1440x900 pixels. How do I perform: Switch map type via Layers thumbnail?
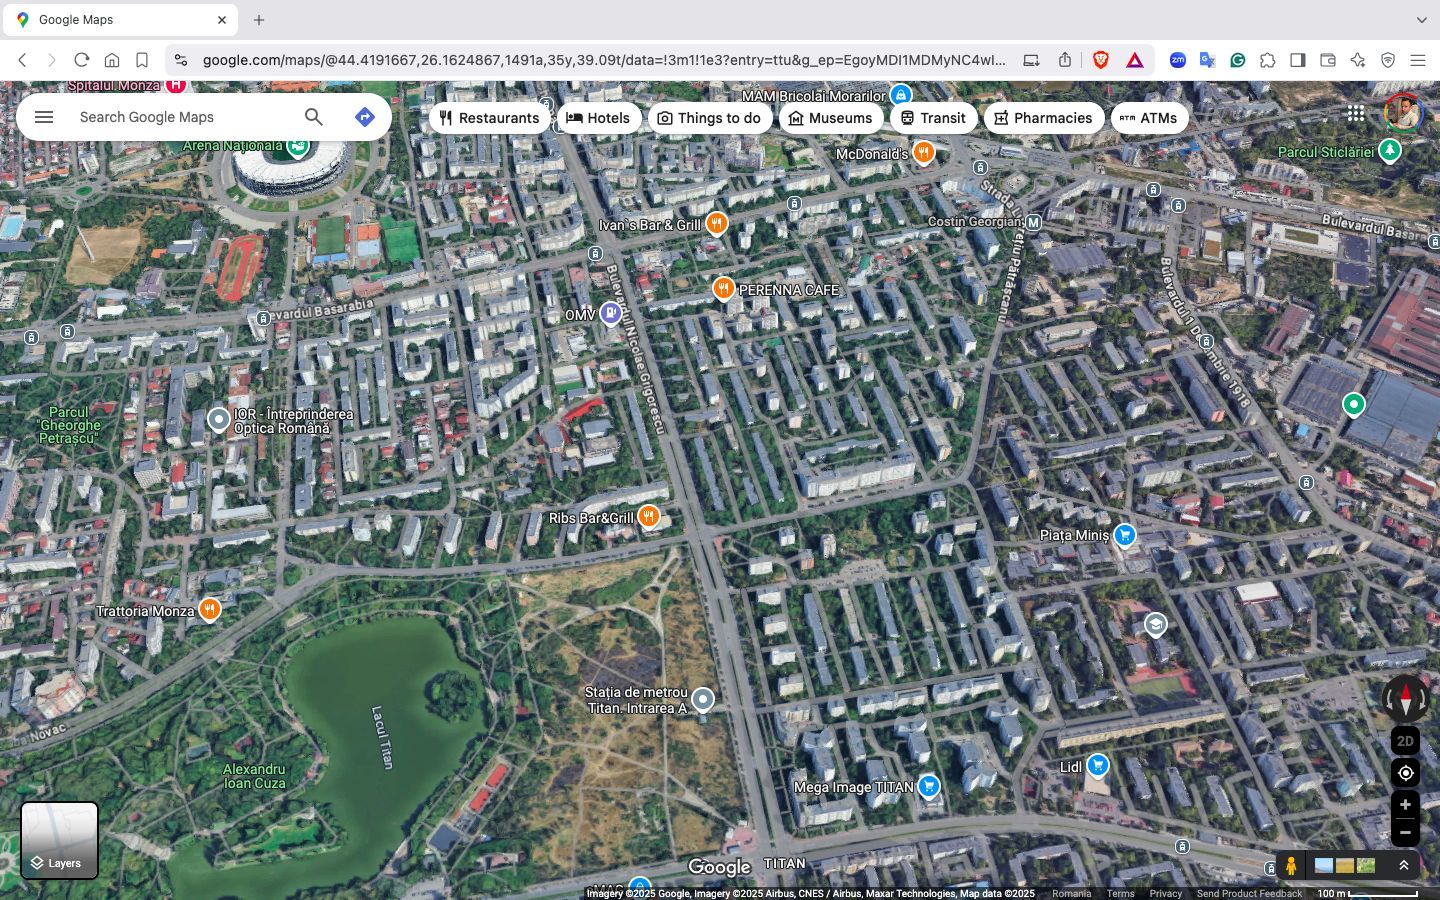[x=60, y=840]
